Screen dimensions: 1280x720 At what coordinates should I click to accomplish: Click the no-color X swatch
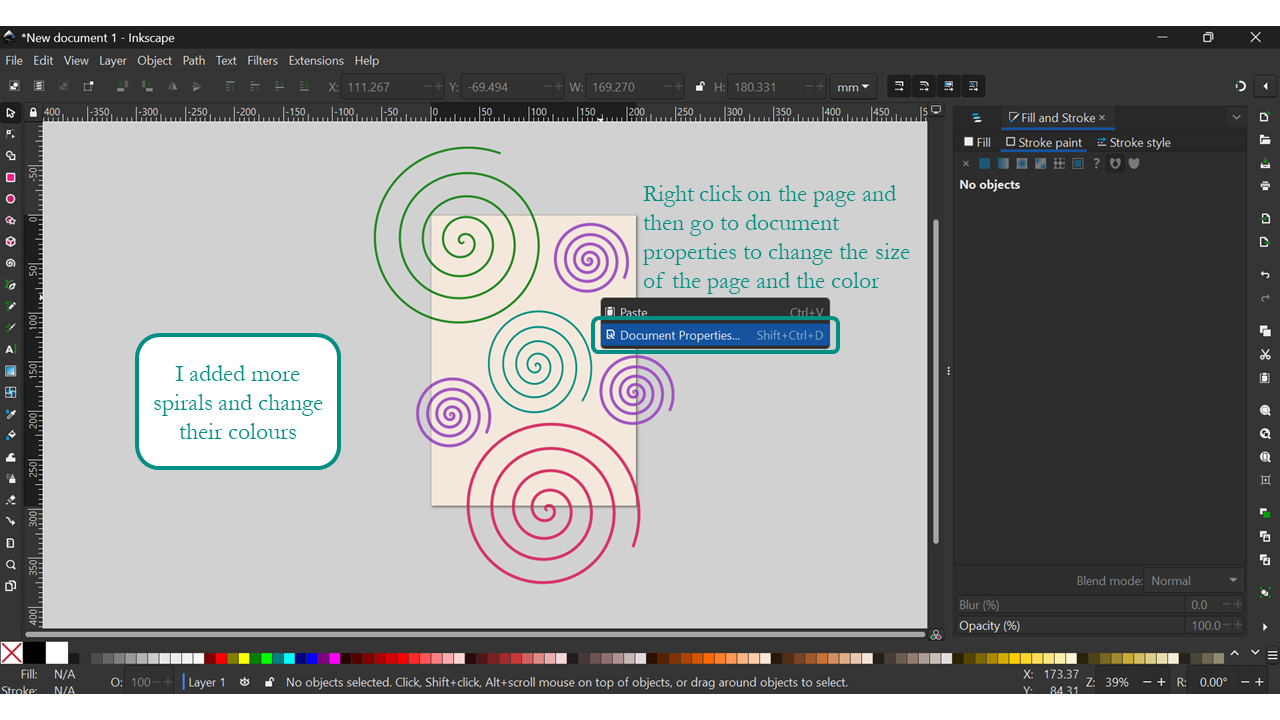coord(11,653)
